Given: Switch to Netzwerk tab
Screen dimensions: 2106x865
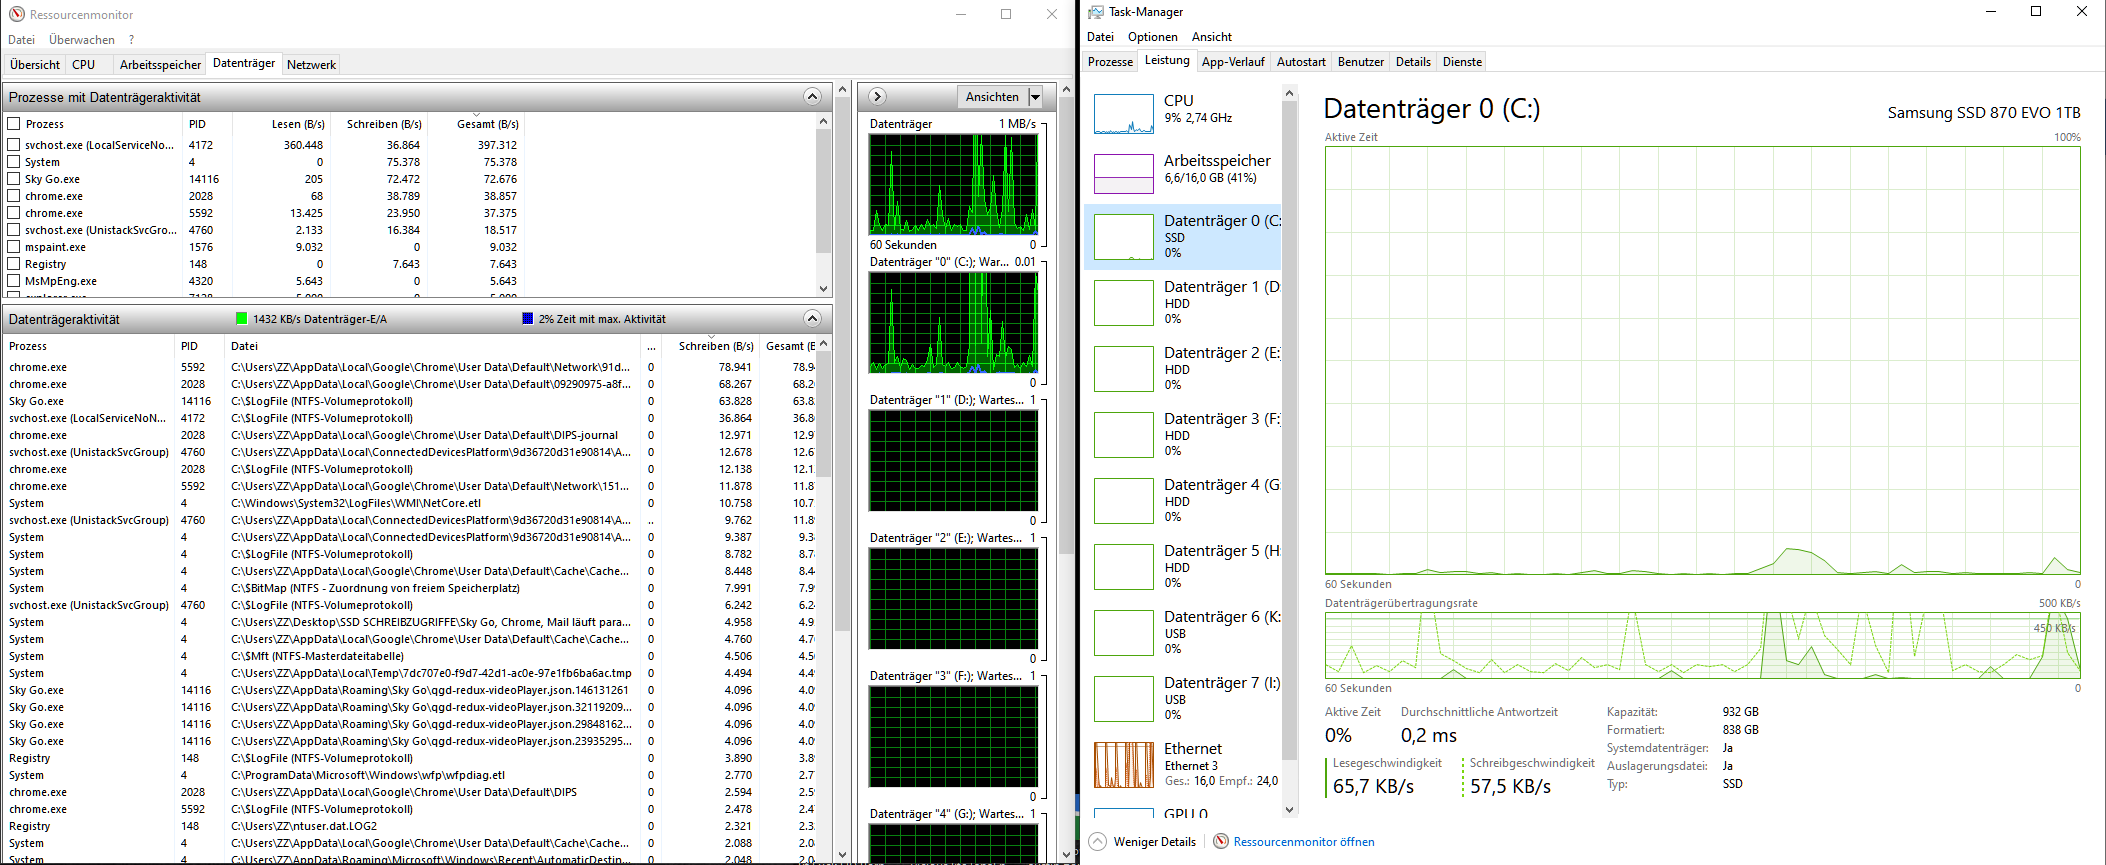Looking at the screenshot, I should coord(311,65).
